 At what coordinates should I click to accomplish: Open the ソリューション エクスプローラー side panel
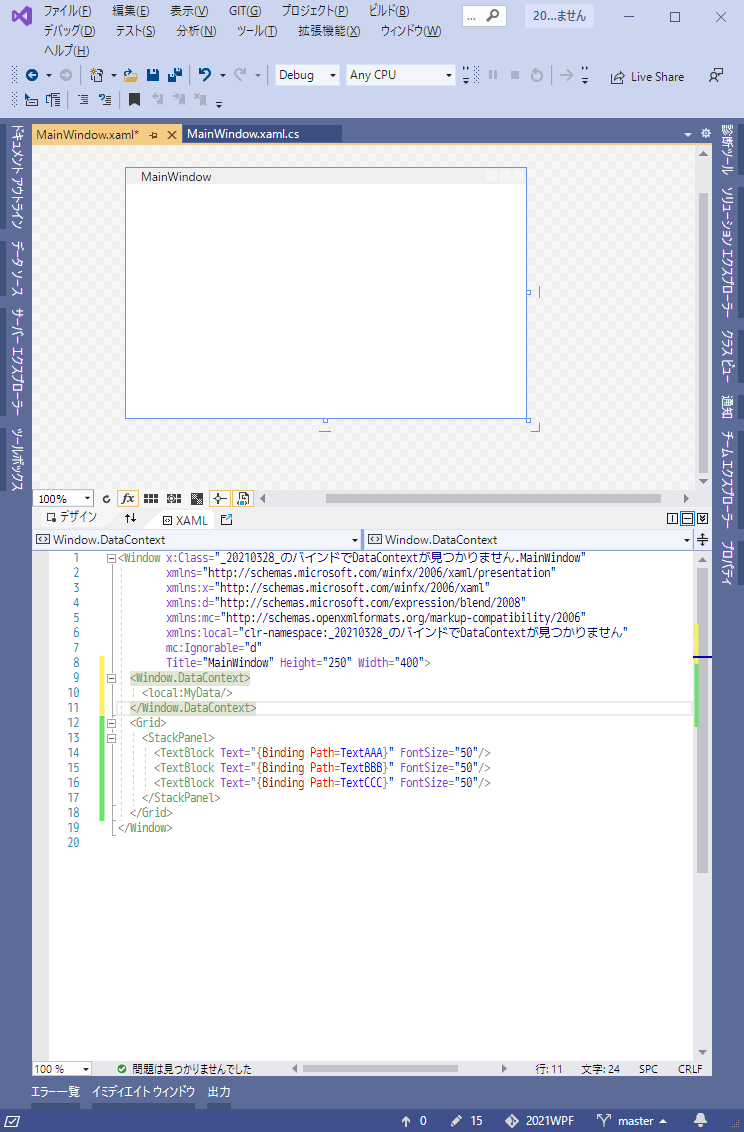pos(727,253)
